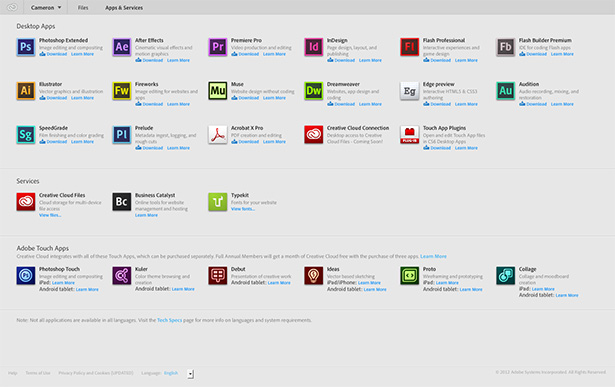
Task: Download Flash Builder Premium
Action: coord(533,54)
